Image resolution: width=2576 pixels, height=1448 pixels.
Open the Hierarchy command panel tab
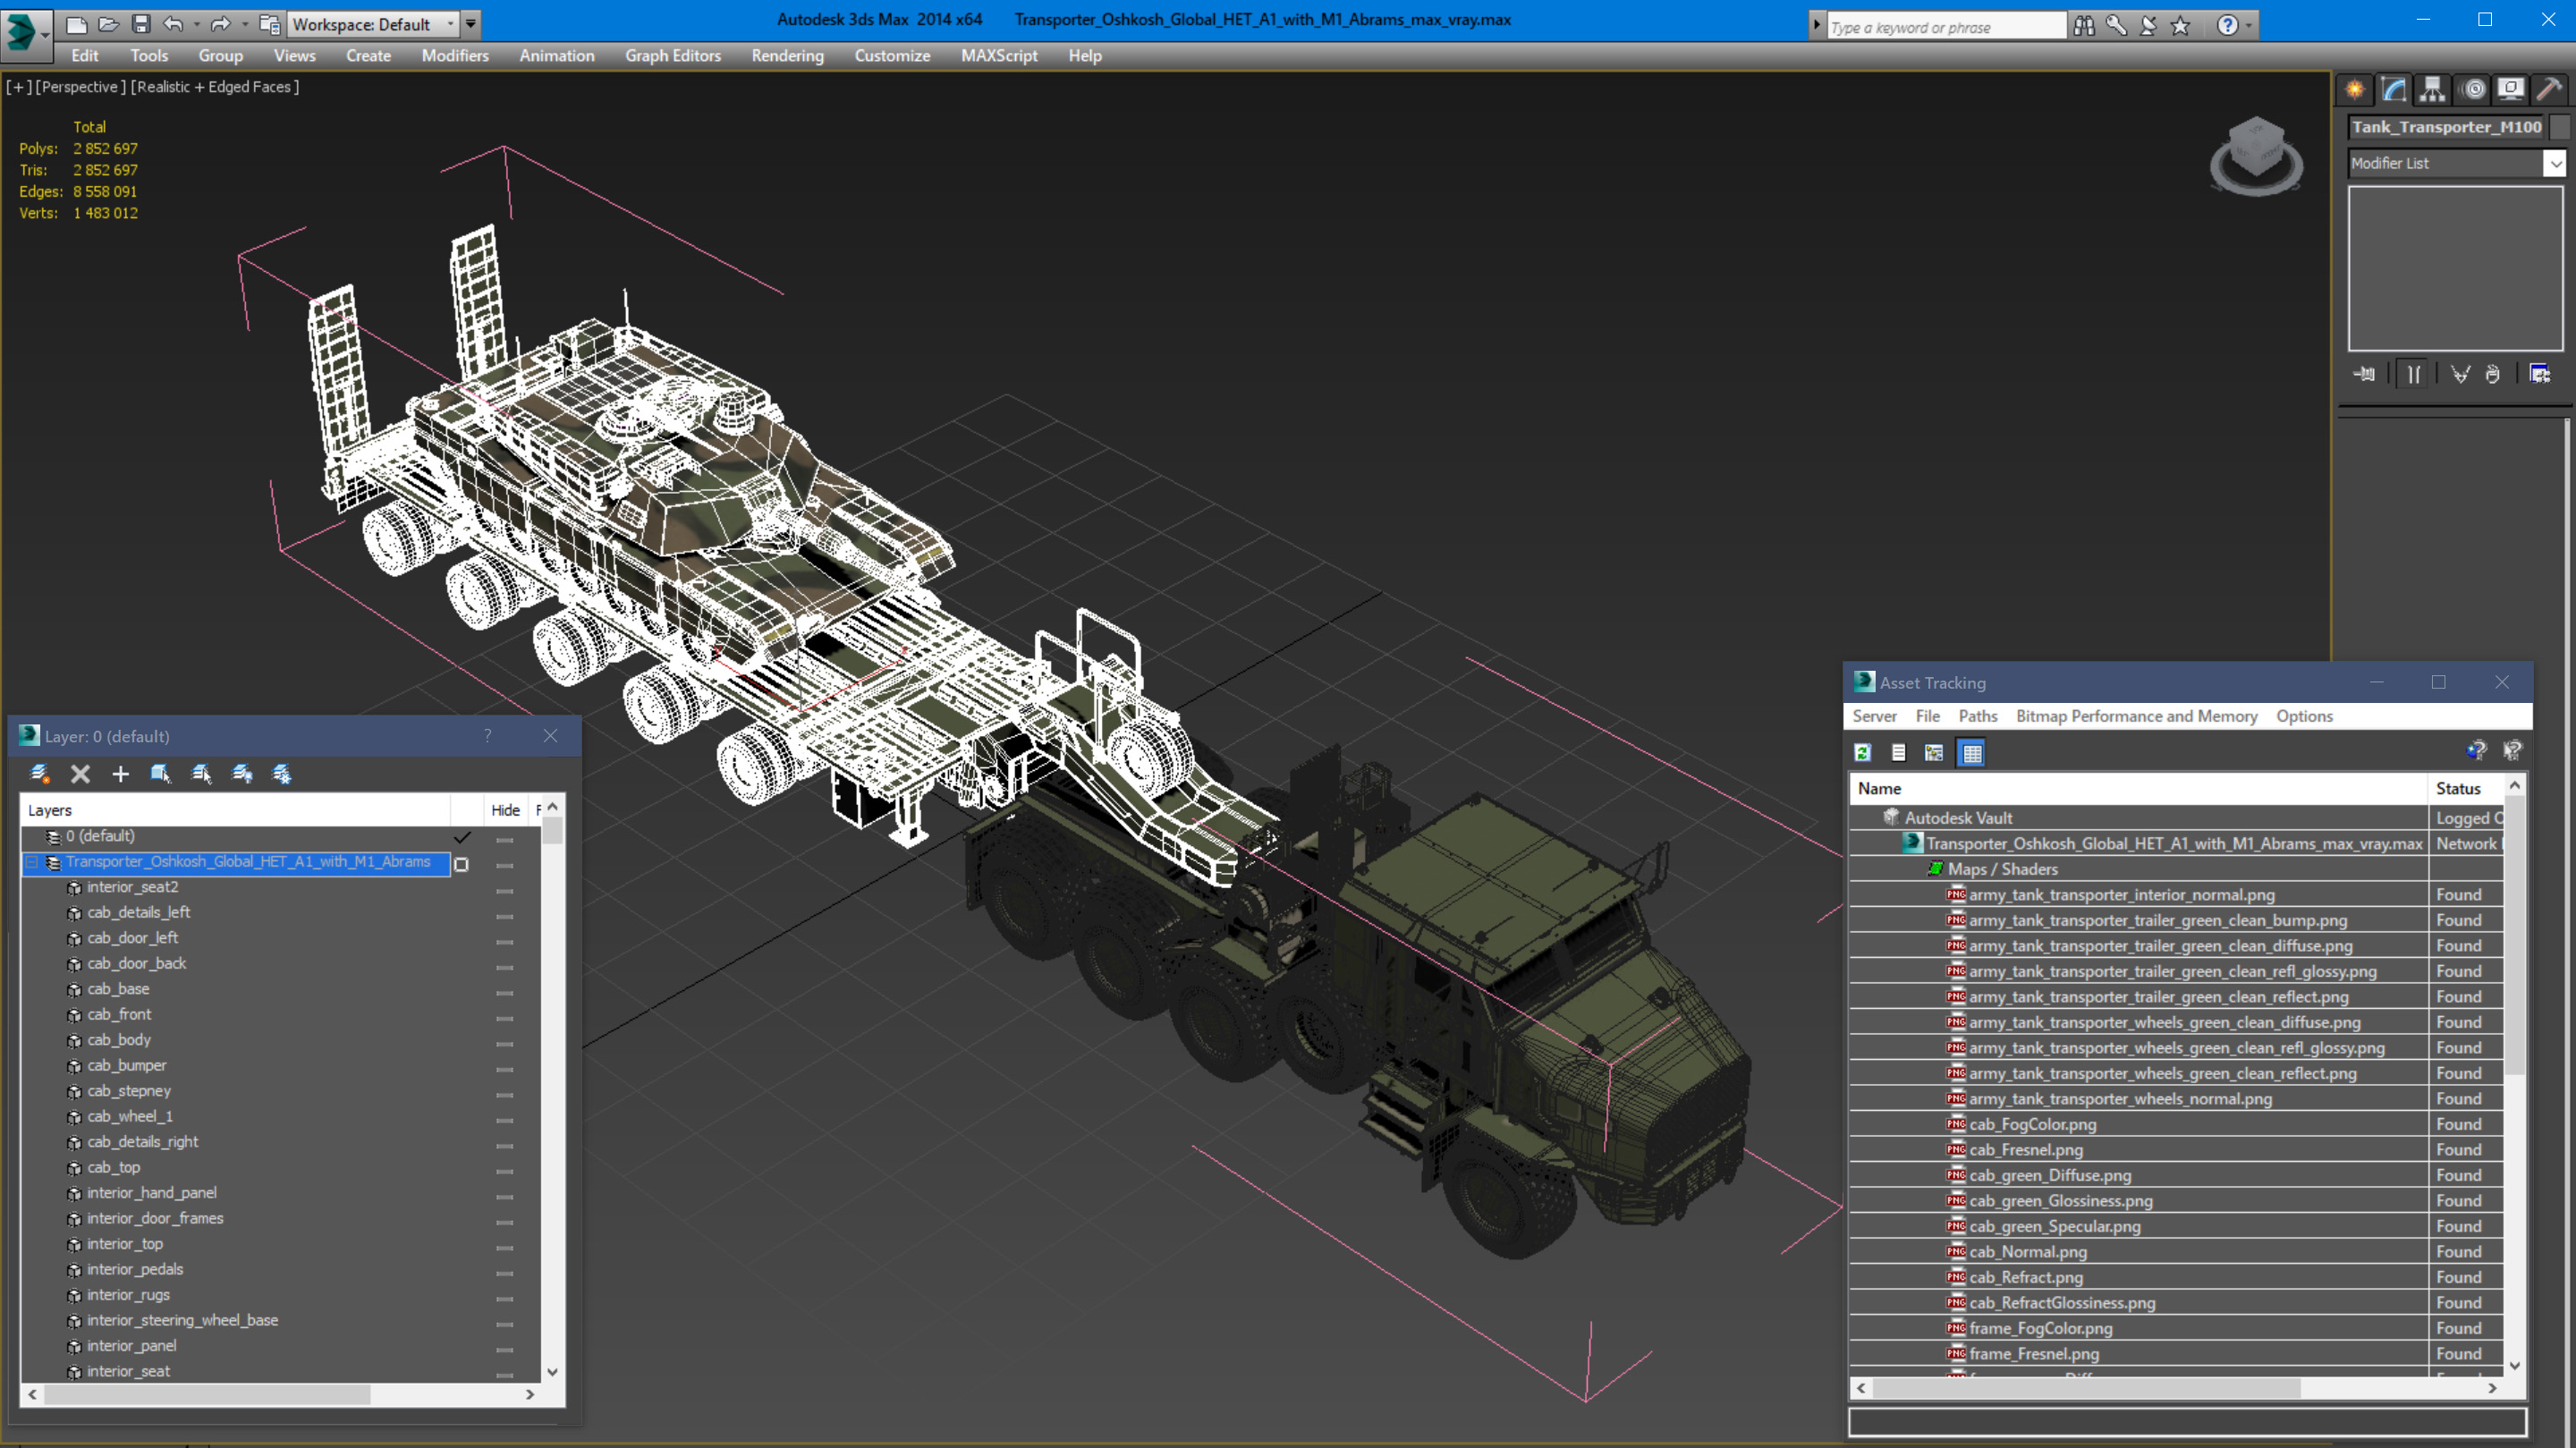pyautogui.click(x=2433, y=90)
